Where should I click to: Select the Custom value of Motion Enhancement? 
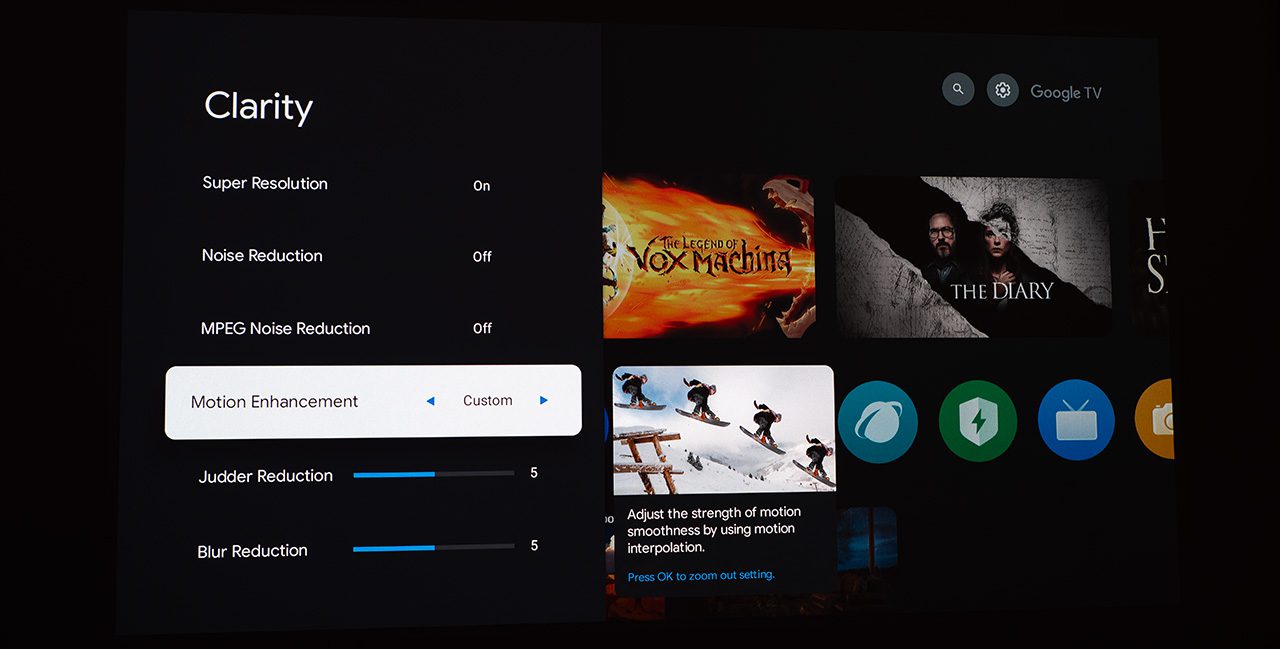pos(487,401)
